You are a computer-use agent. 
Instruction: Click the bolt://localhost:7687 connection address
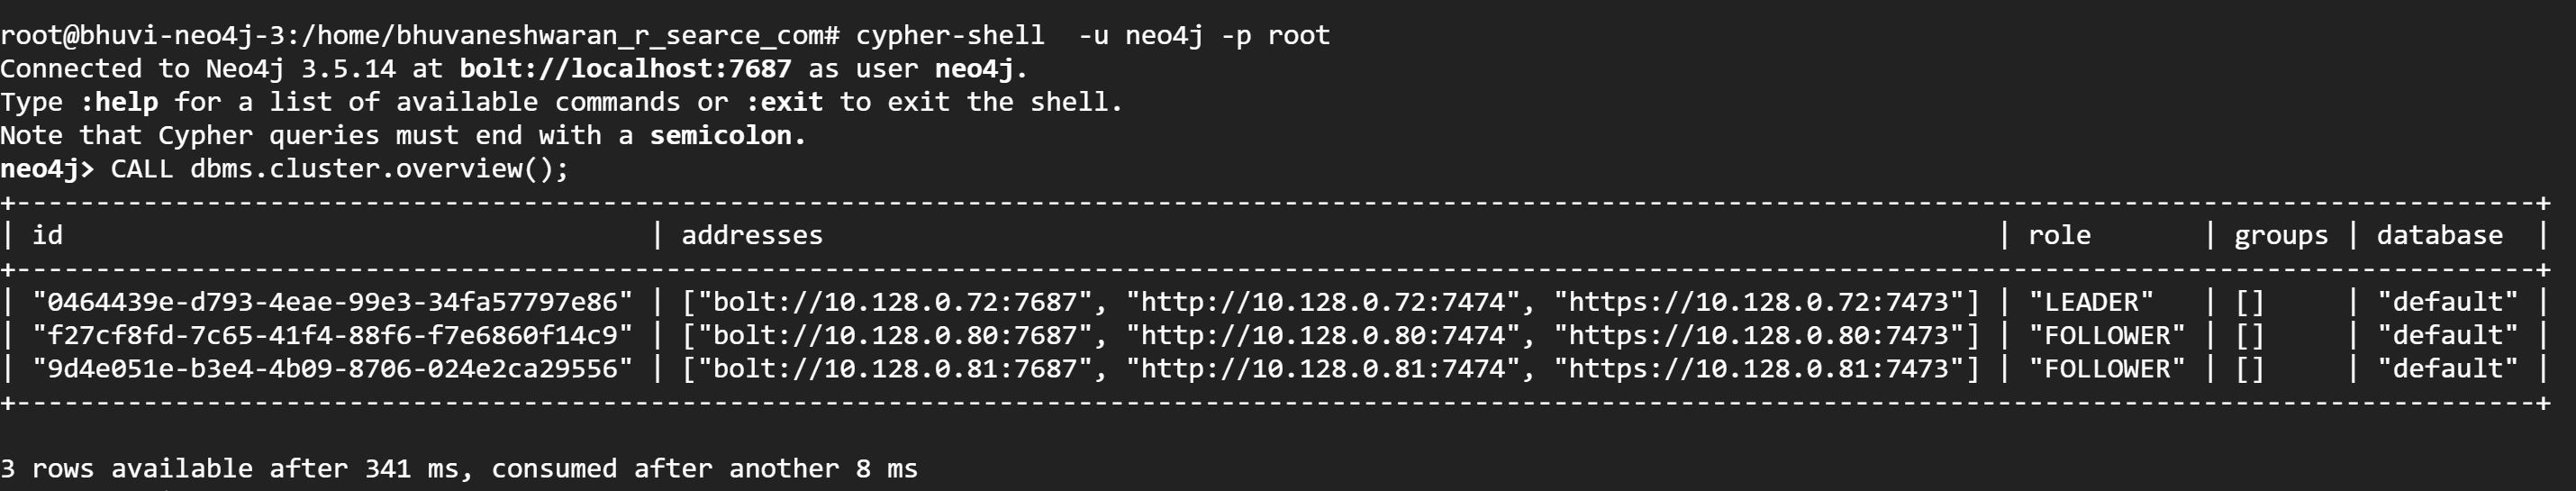pyautogui.click(x=625, y=69)
